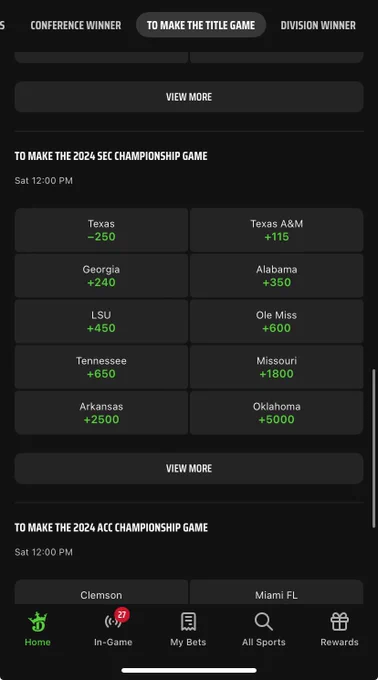The height and width of the screenshot is (680, 378).
Task: Select Clemson in ACC Championship market
Action: [101, 592]
